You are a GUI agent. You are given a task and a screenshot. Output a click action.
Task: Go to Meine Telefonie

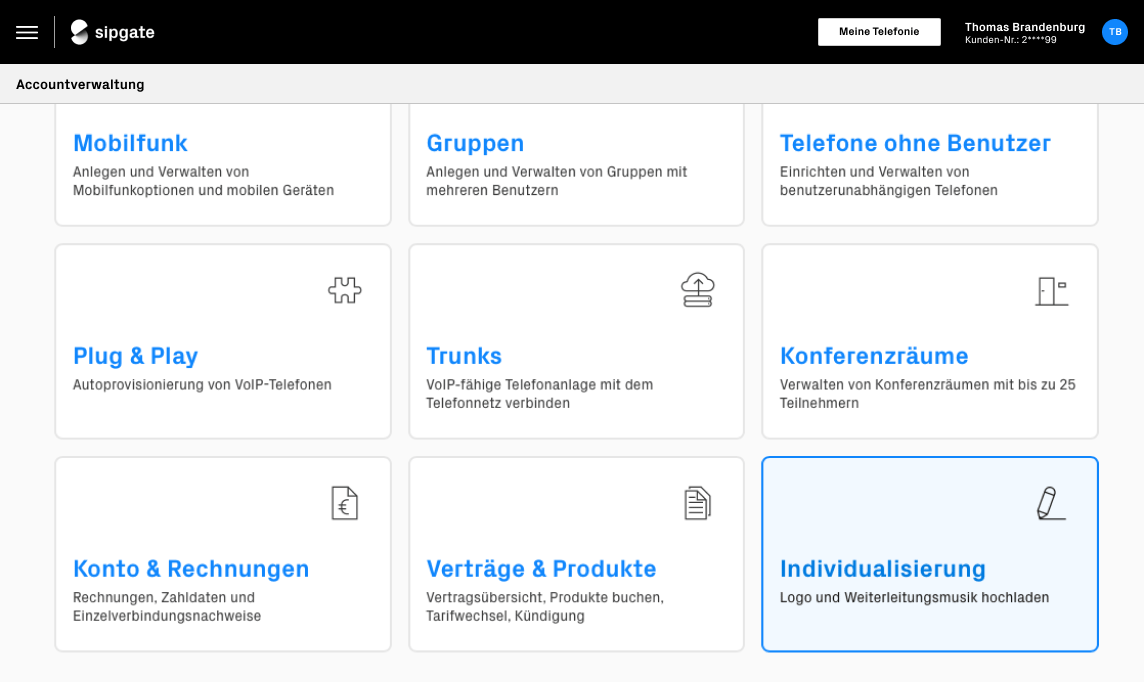tap(879, 32)
